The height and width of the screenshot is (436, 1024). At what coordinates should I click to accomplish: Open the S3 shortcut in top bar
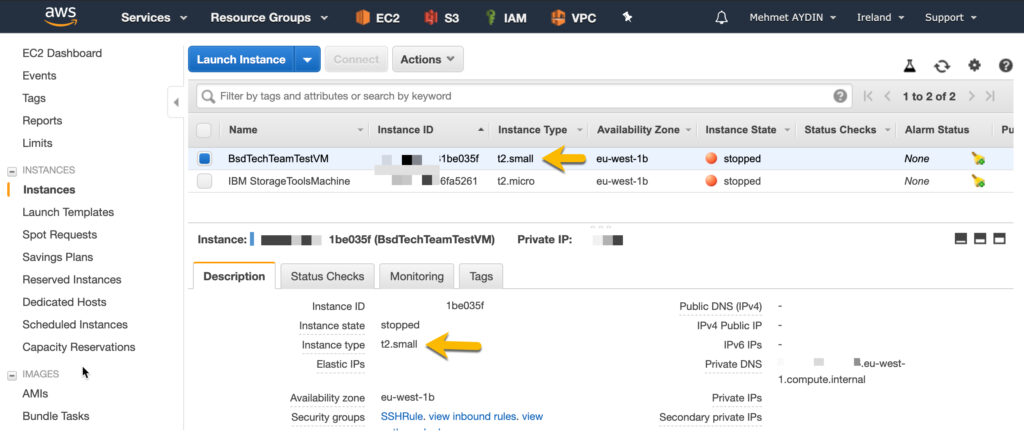(441, 18)
